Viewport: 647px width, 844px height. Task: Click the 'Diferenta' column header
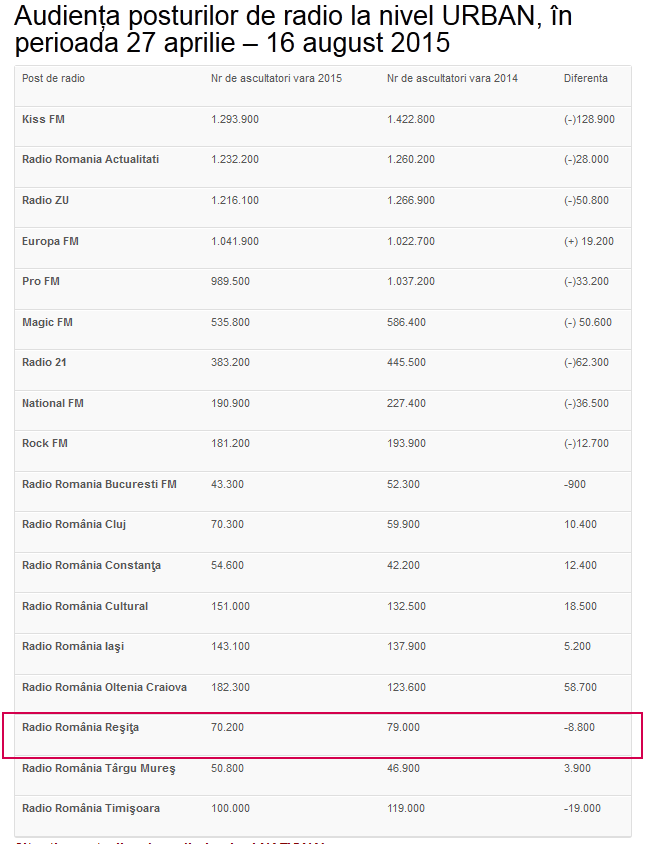coord(585,78)
